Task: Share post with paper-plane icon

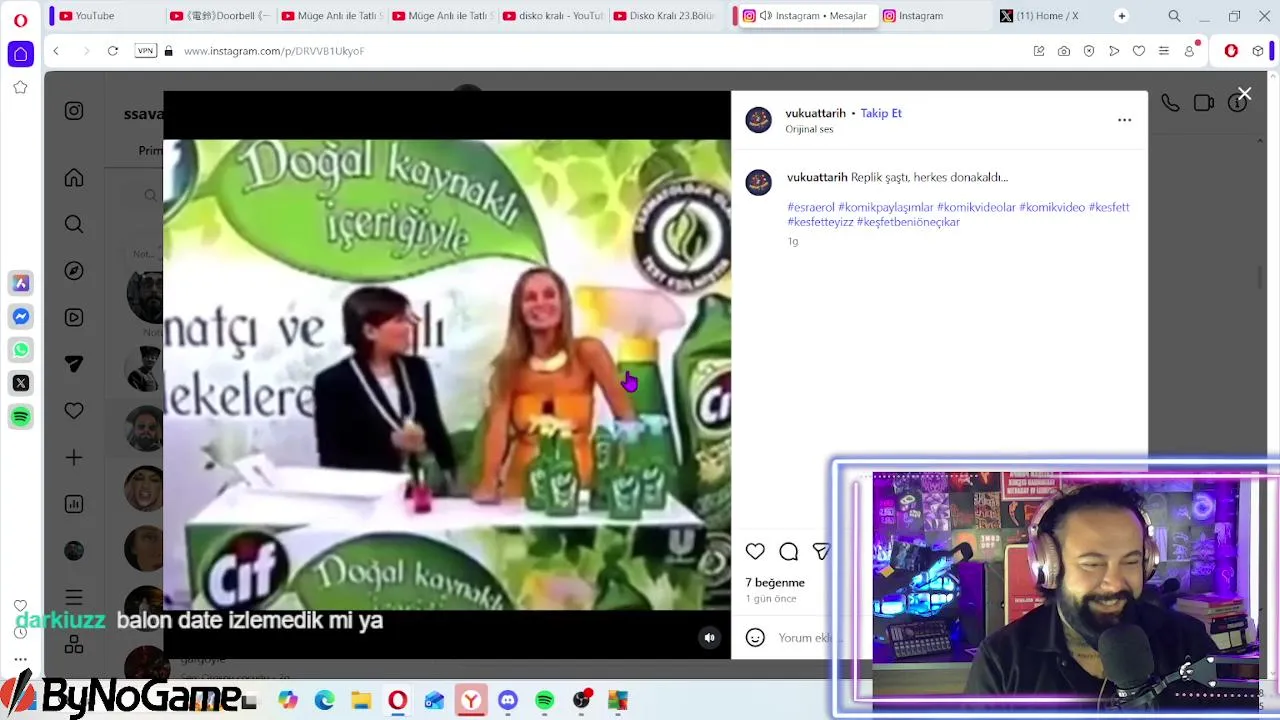Action: [821, 551]
